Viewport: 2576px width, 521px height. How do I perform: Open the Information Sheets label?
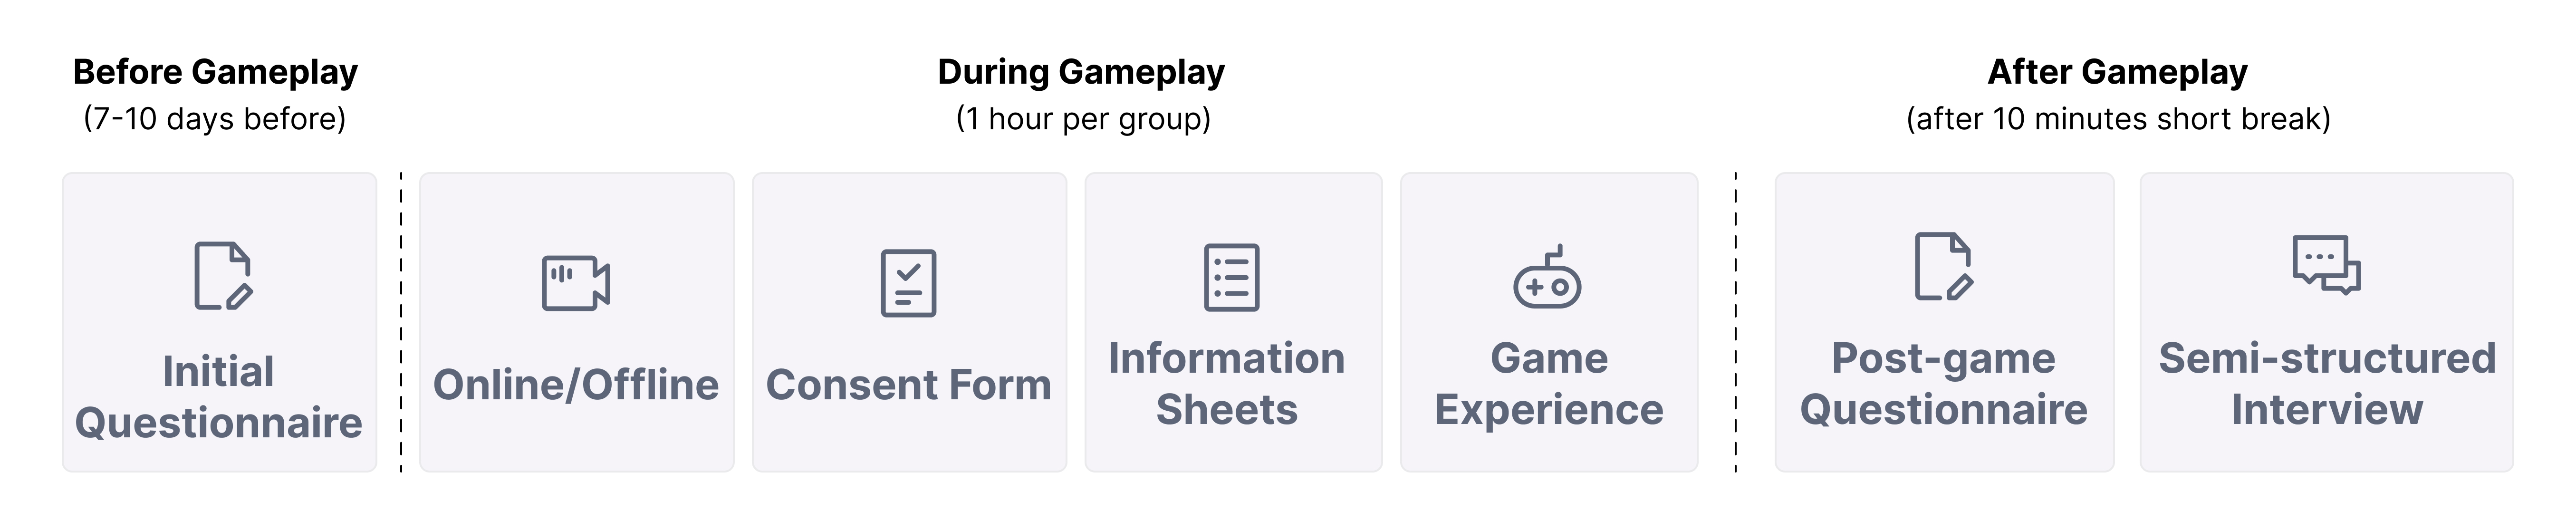pyautogui.click(x=1227, y=384)
